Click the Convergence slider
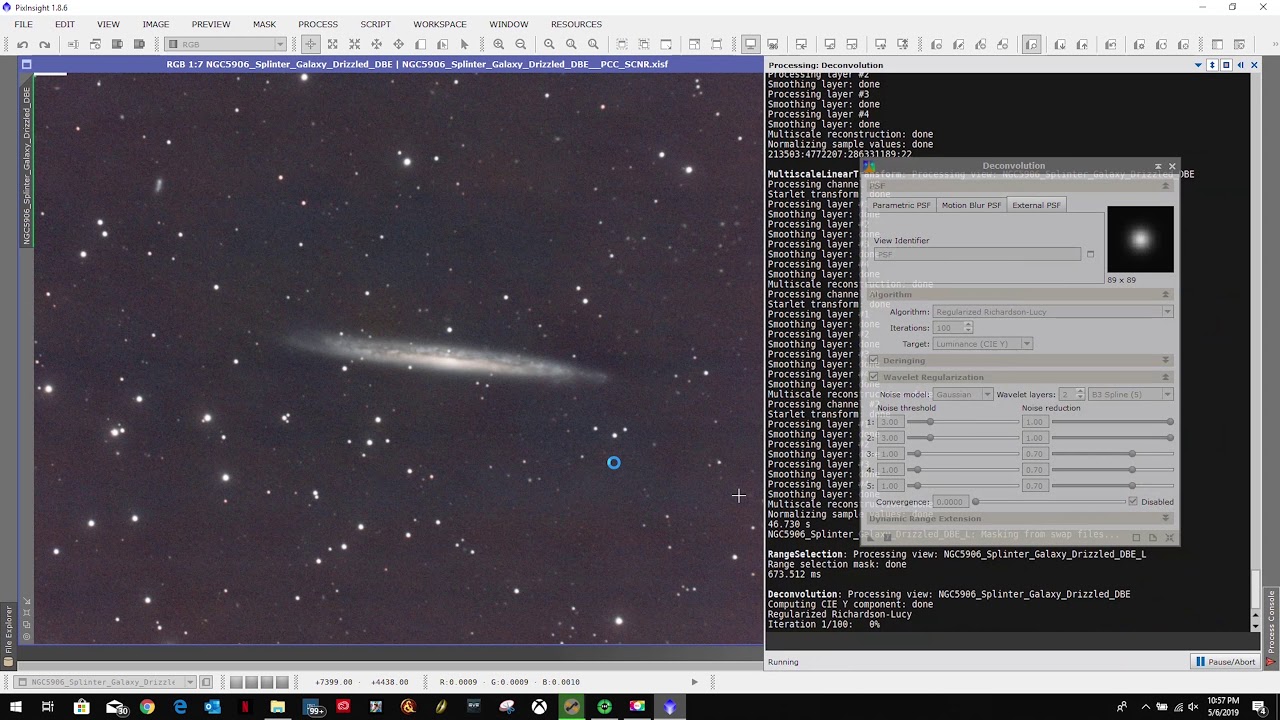Image resolution: width=1280 pixels, height=720 pixels. (1048, 502)
